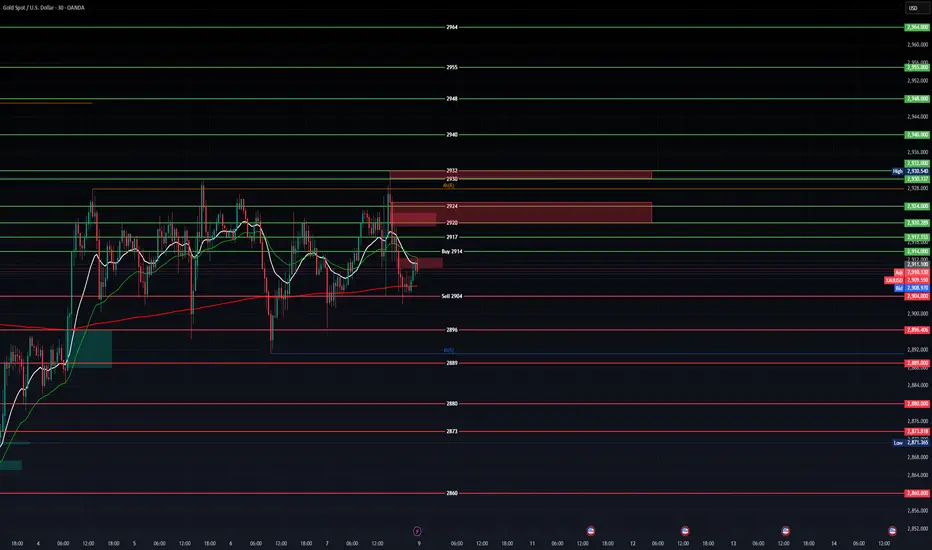Click the Gold Spot / U.S. Dollar symbol title
The width and height of the screenshot is (932, 550).
click(x=43, y=8)
